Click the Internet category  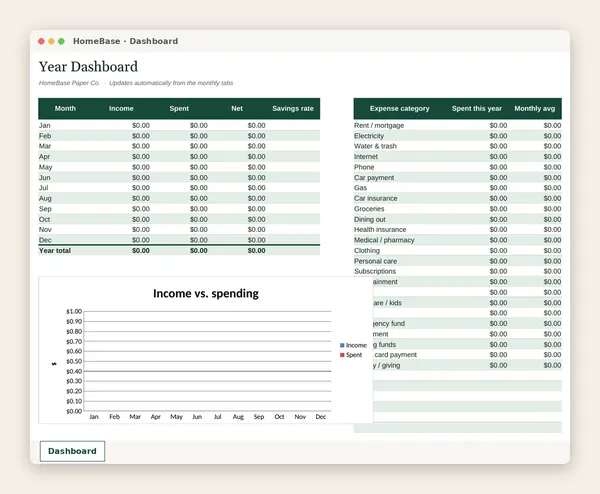pos(366,157)
